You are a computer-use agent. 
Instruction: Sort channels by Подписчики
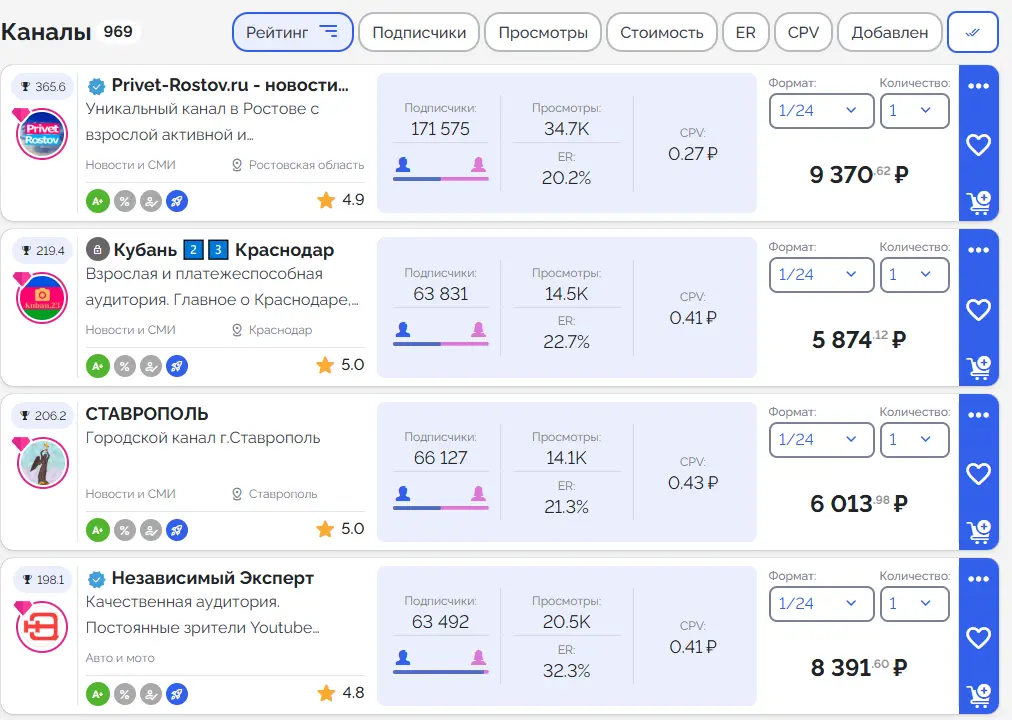[419, 32]
